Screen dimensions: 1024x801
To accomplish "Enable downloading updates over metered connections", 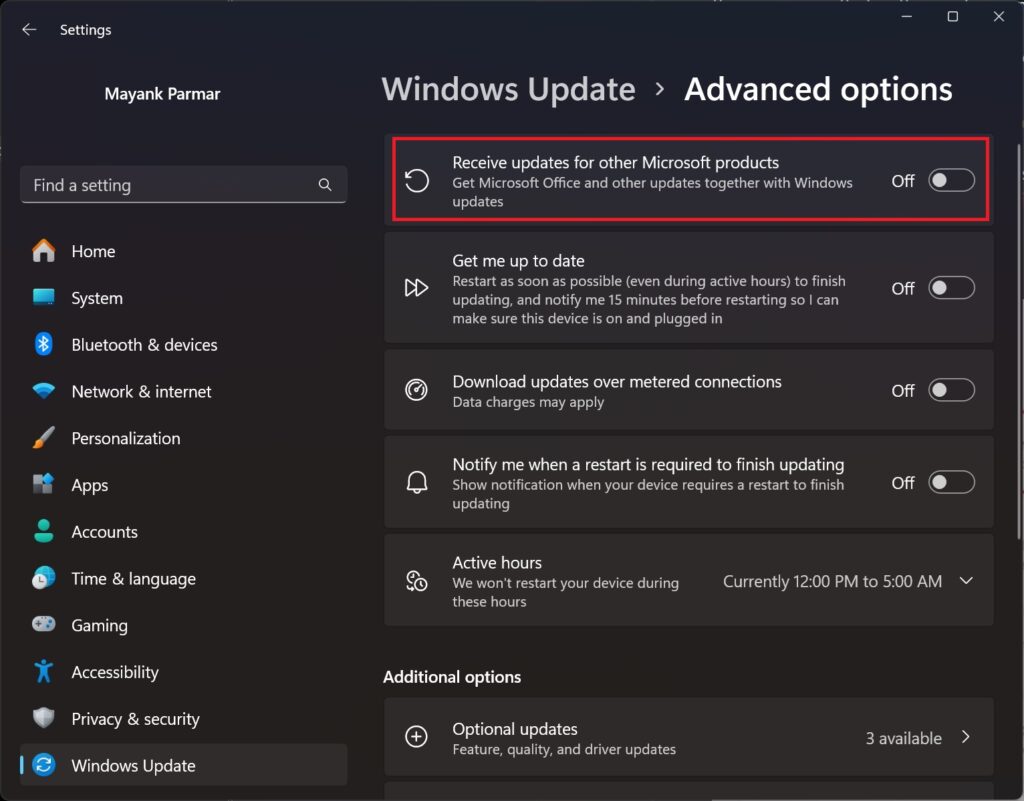I will point(950,390).
